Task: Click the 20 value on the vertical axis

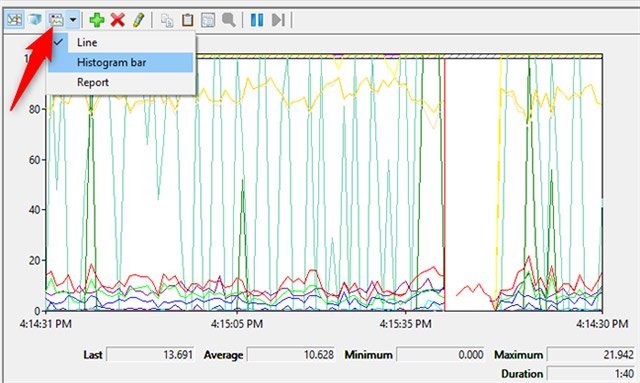Action: pos(34,260)
